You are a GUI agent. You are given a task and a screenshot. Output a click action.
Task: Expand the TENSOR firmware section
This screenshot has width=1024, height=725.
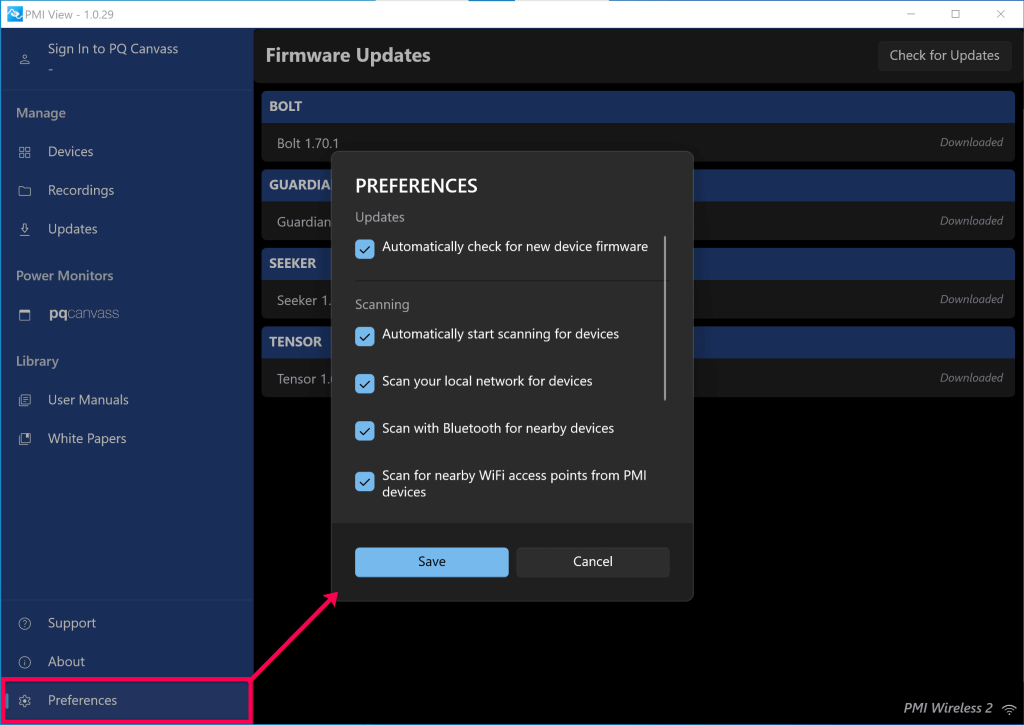[x=296, y=341]
